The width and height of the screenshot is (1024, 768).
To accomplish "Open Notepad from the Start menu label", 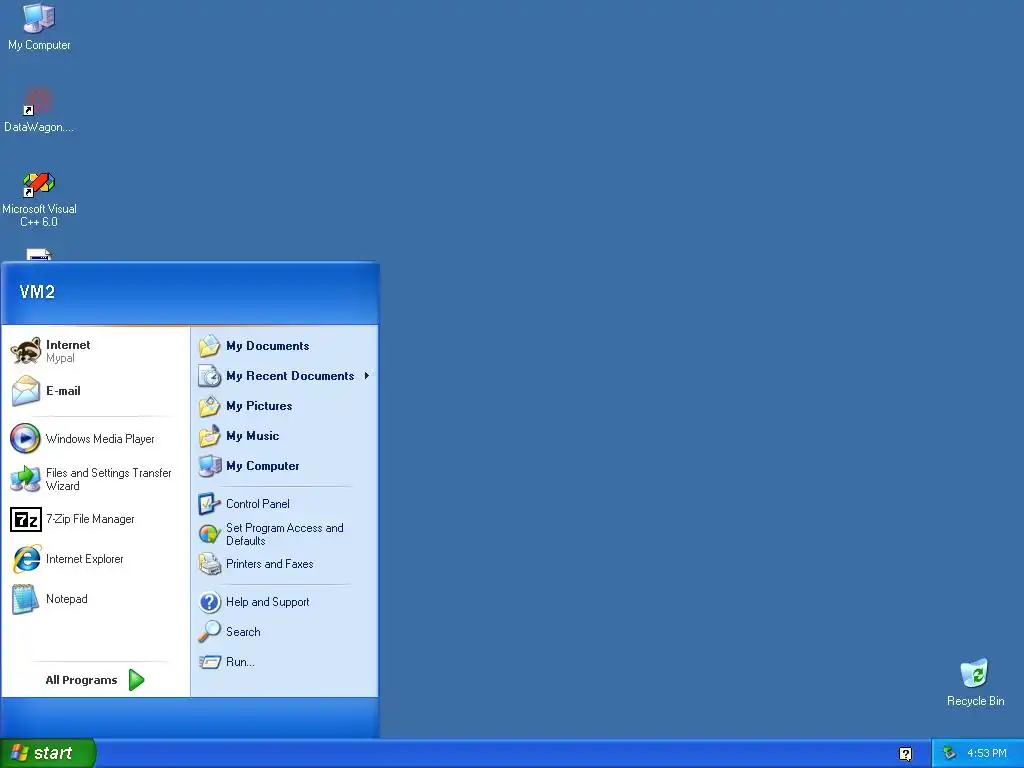I will pyautogui.click(x=67, y=599).
